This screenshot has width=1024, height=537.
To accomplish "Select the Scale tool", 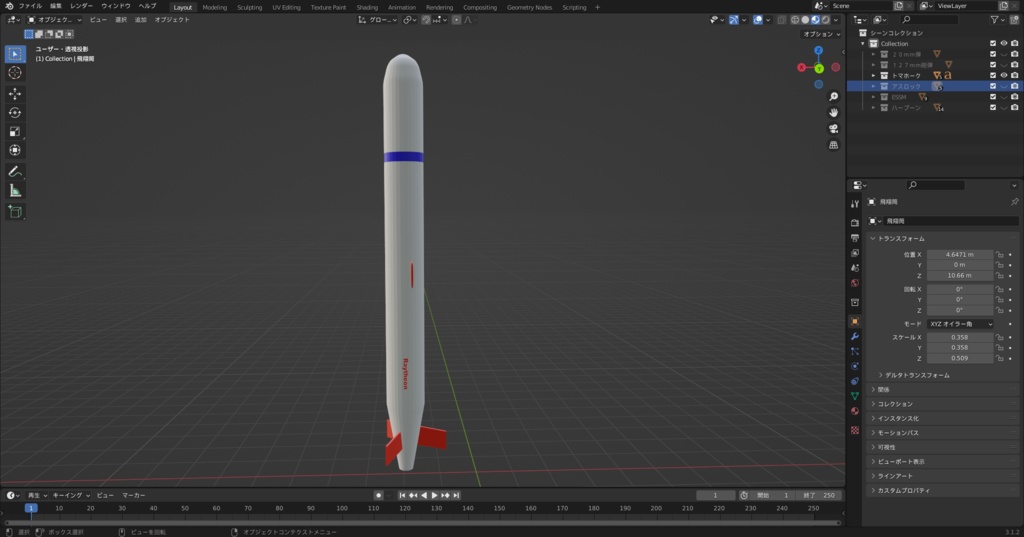I will point(15,132).
